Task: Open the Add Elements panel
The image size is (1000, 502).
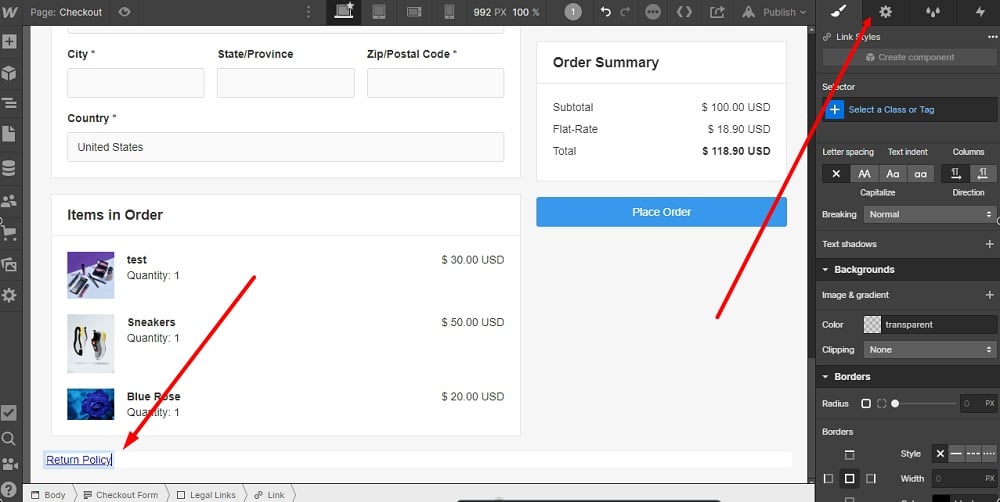Action: pos(9,42)
